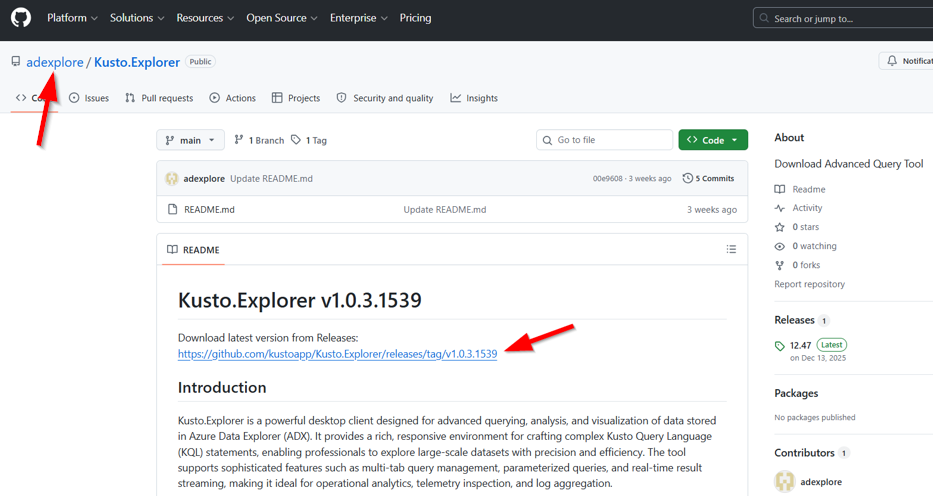Open the README outline list icon
This screenshot has width=933, height=496.
click(x=731, y=249)
